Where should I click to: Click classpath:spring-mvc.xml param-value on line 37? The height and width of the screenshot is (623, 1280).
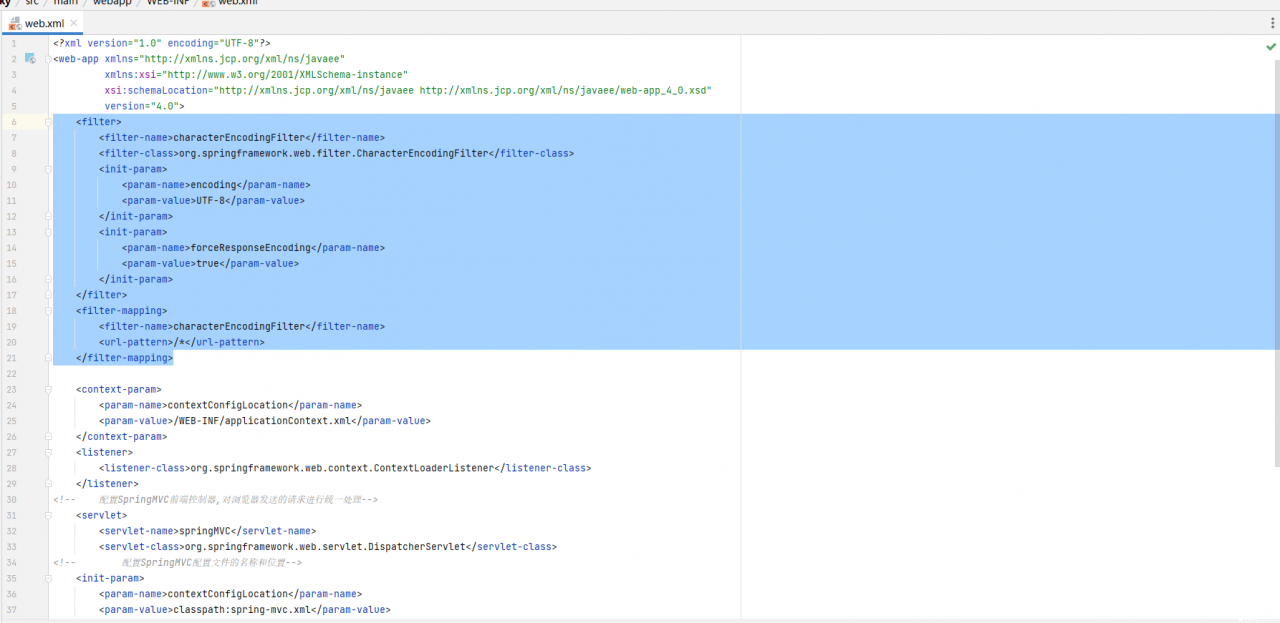244,610
